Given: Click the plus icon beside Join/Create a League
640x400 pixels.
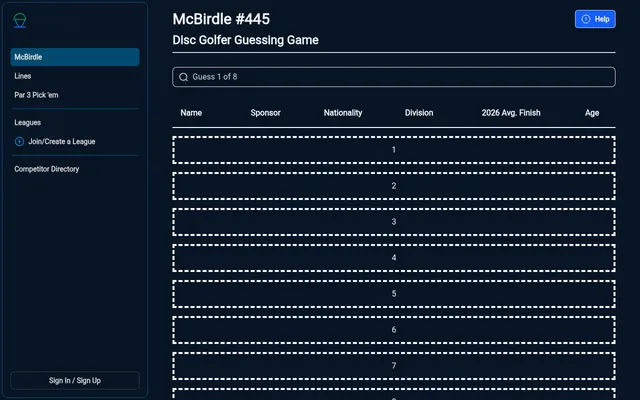Looking at the screenshot, I should pos(19,142).
